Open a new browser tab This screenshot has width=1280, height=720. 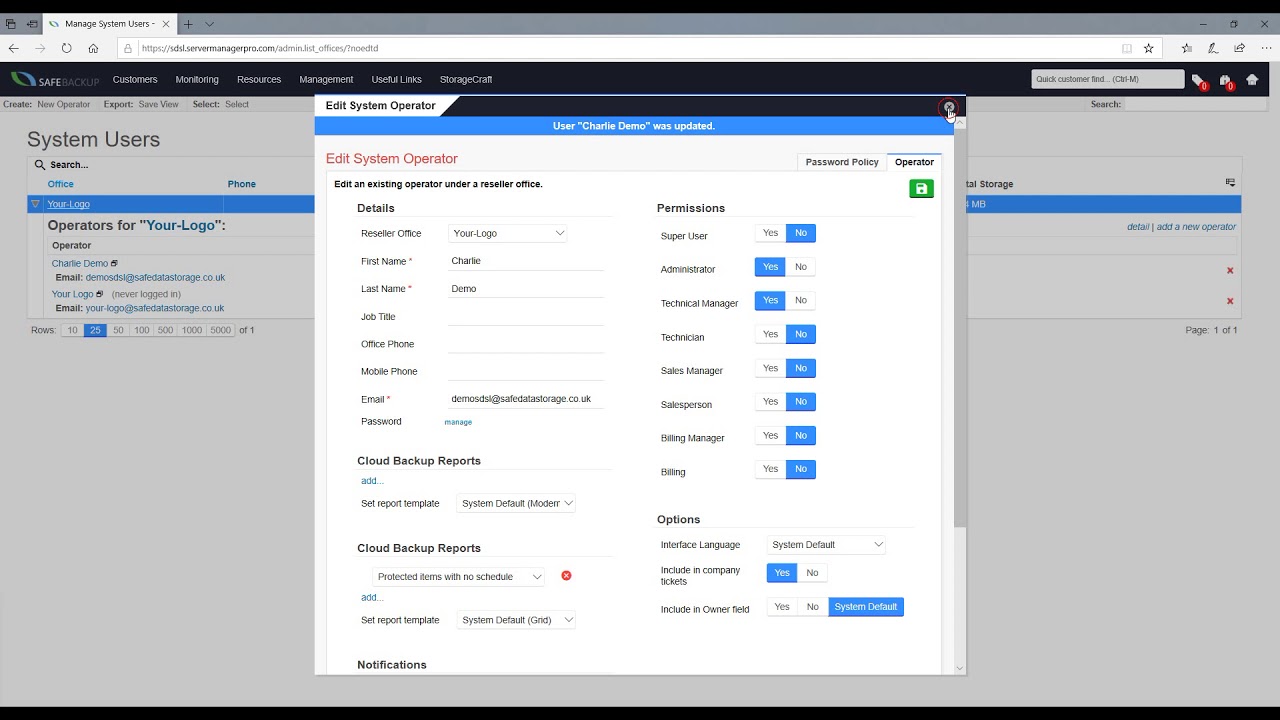188,24
